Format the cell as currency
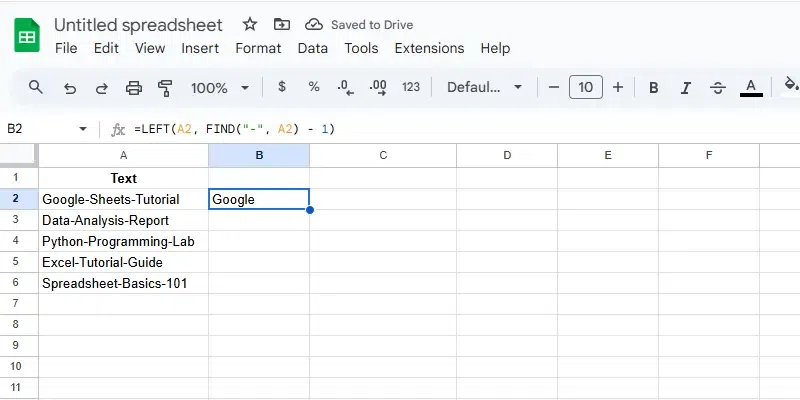 (282, 87)
